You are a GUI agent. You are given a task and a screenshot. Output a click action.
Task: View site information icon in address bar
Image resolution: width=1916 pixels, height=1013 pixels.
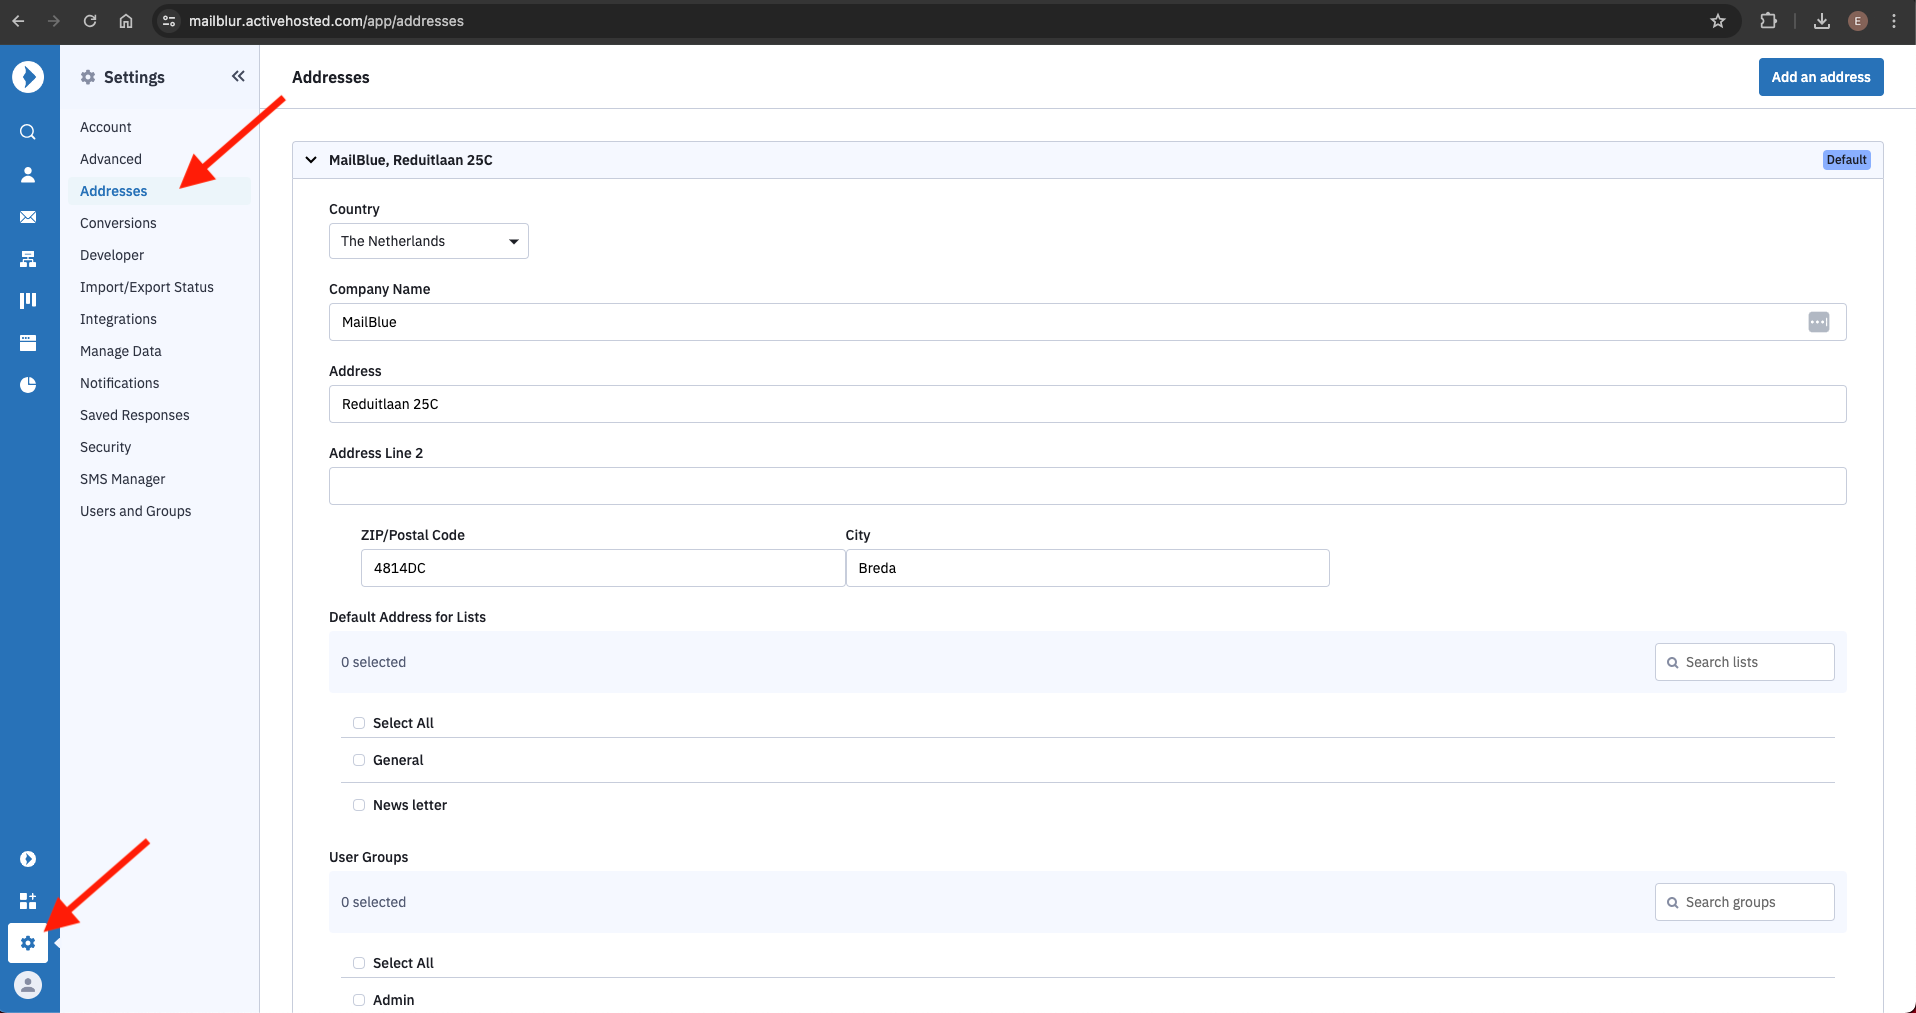(x=169, y=21)
